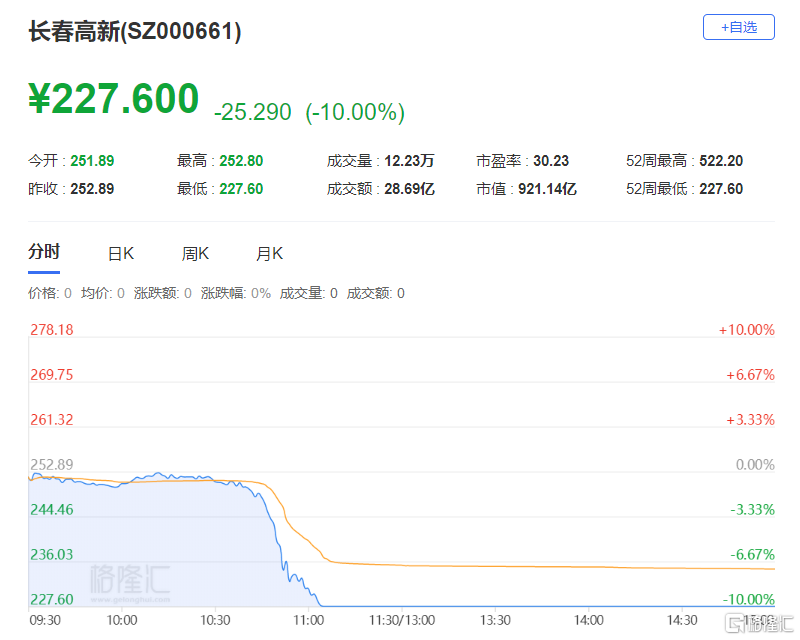800x640 pixels.
Task: Click the 244.46 price axis label
Action: [x=52, y=509]
